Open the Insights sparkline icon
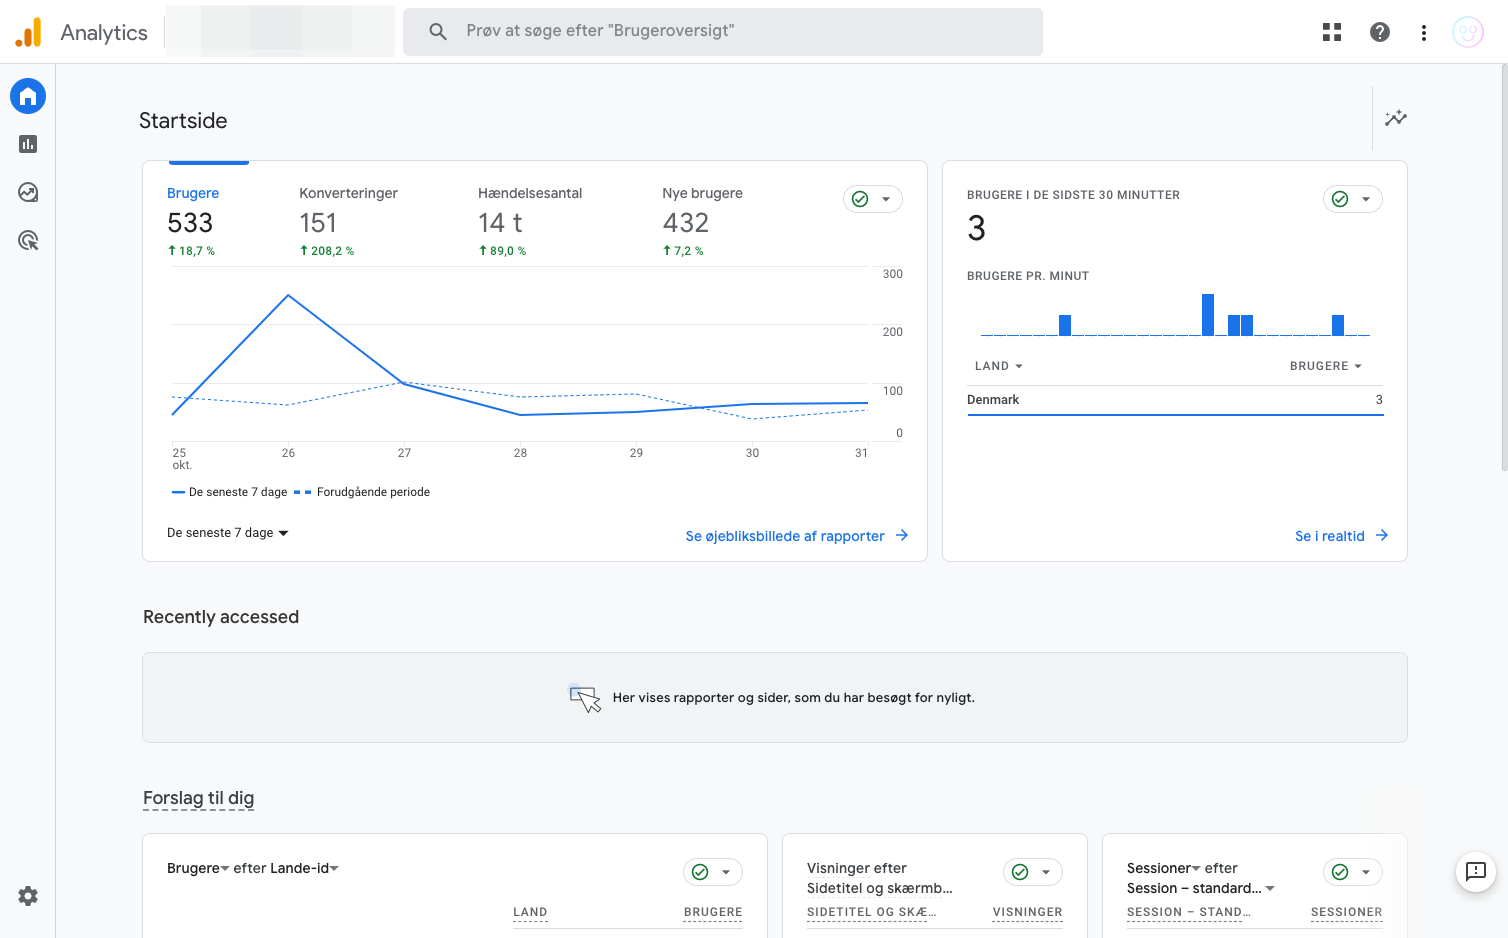This screenshot has height=938, width=1508. click(1396, 118)
